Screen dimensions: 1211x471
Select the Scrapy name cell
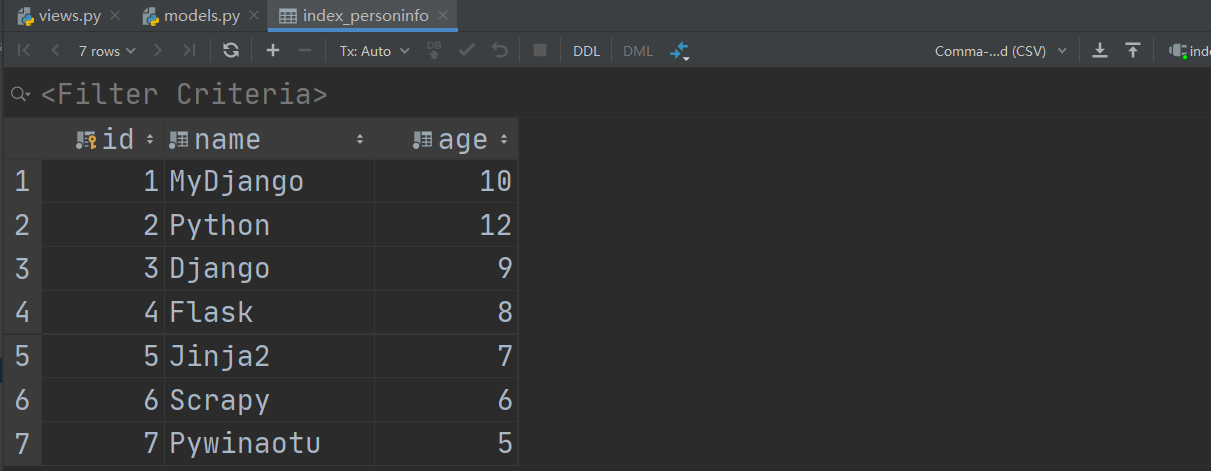pos(269,400)
